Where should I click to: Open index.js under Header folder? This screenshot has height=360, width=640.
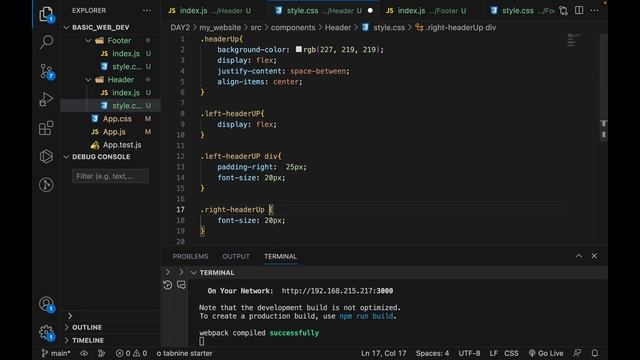(x=126, y=93)
